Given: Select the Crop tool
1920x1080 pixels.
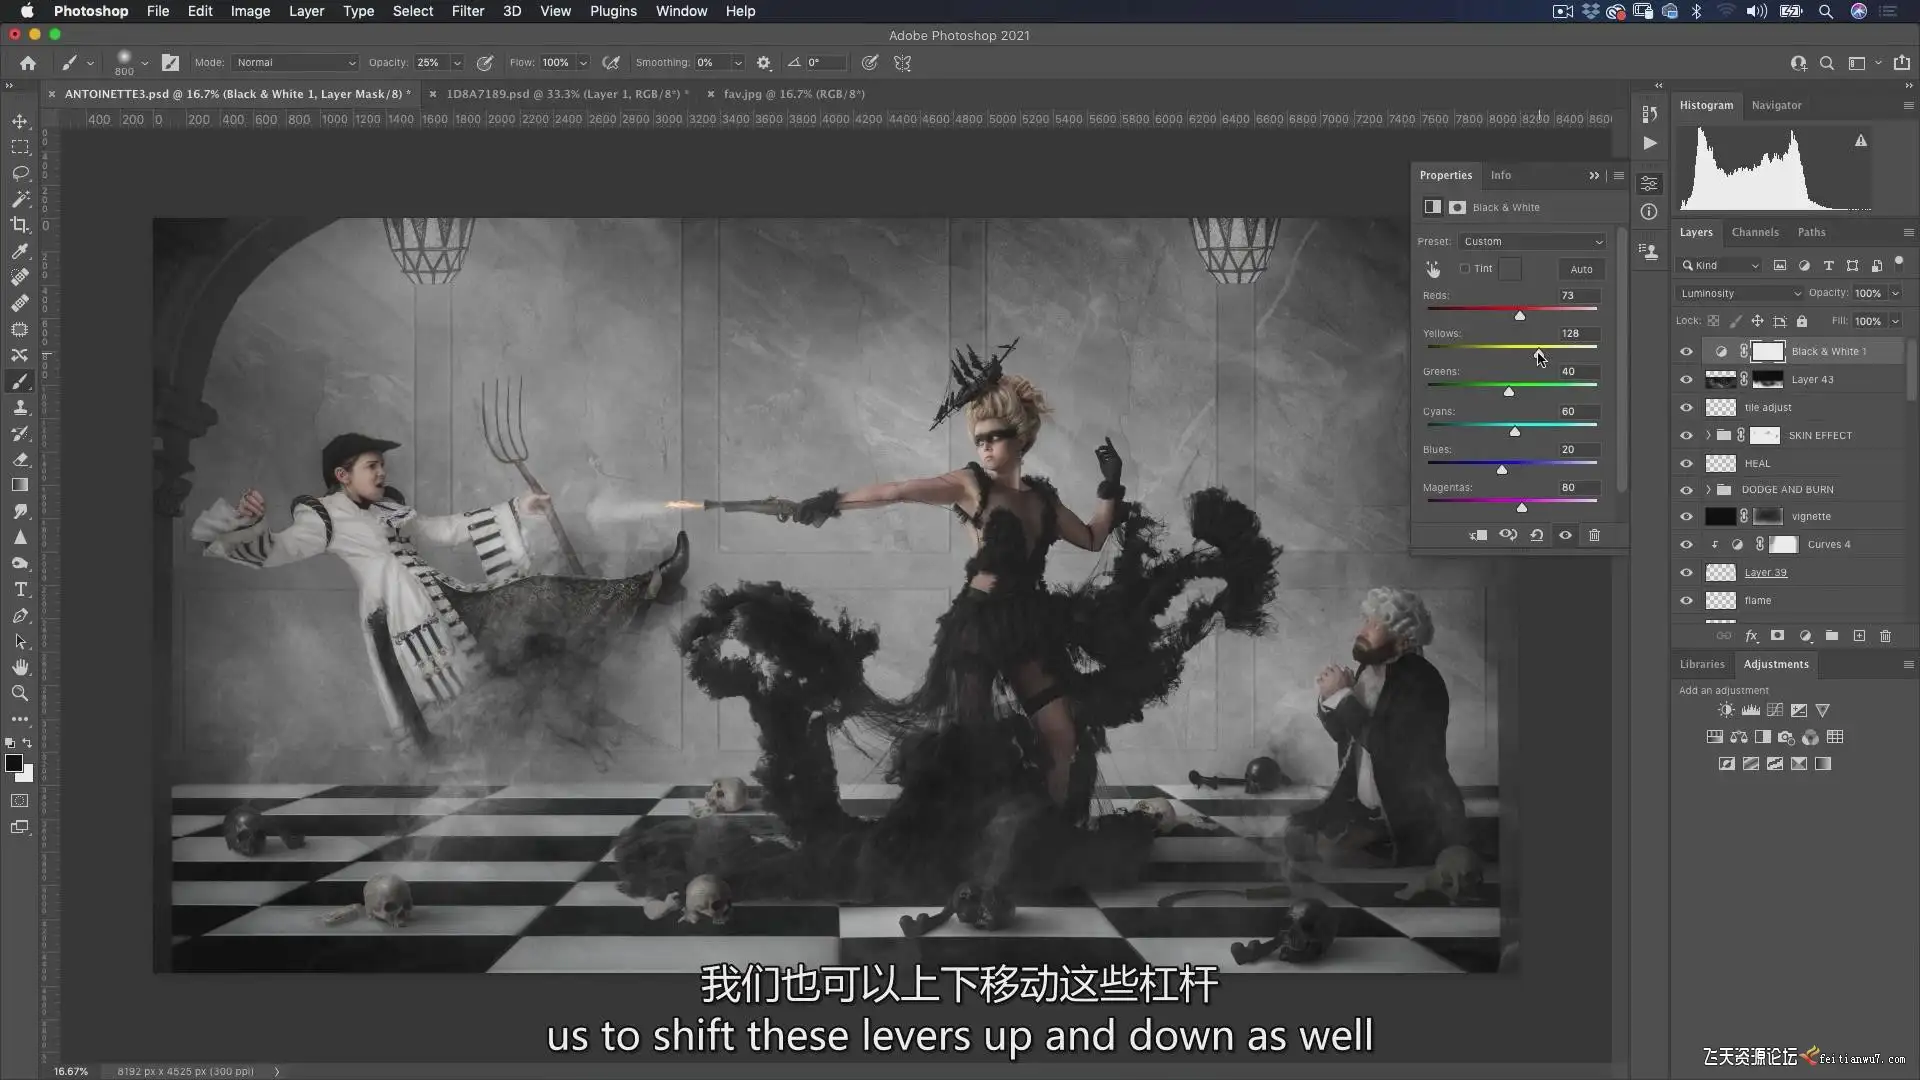Looking at the screenshot, I should click(x=20, y=225).
